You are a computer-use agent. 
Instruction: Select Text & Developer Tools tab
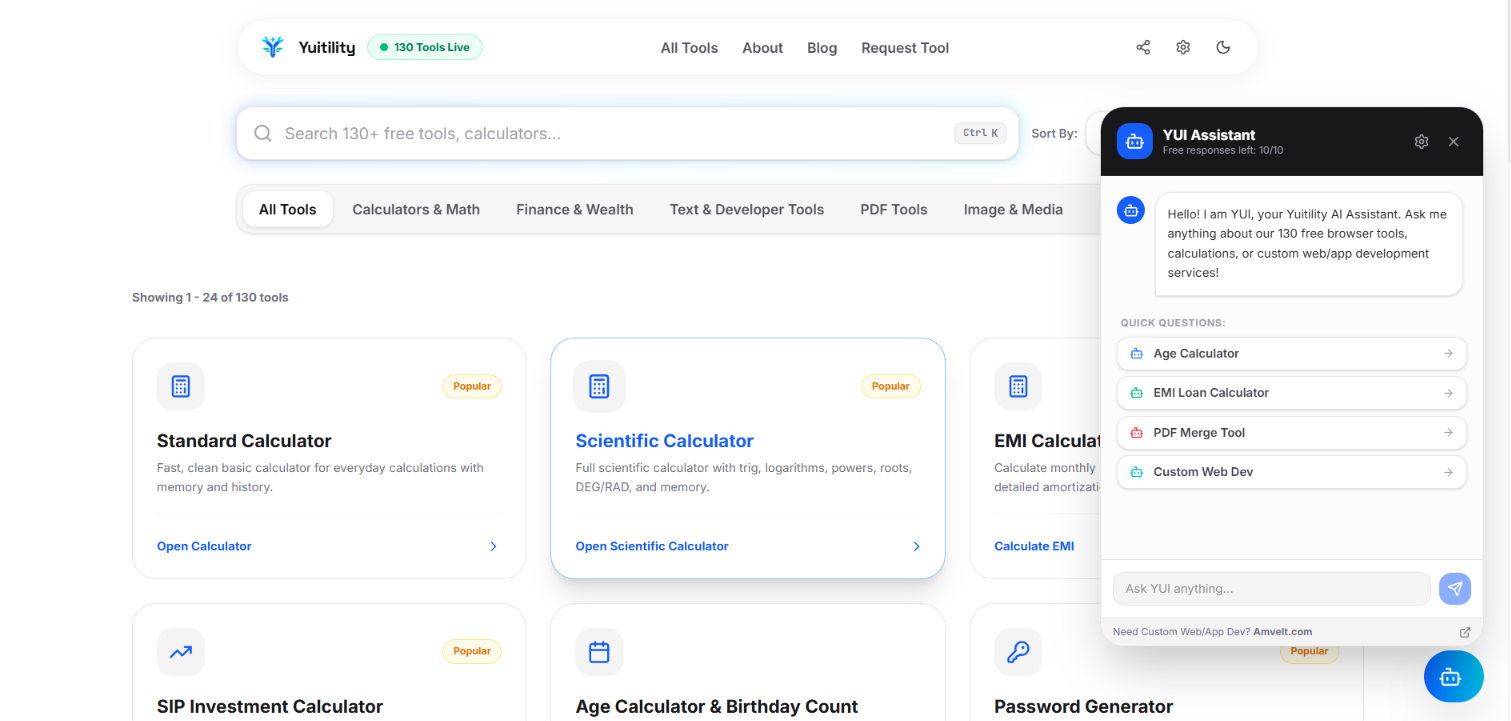[x=747, y=209]
